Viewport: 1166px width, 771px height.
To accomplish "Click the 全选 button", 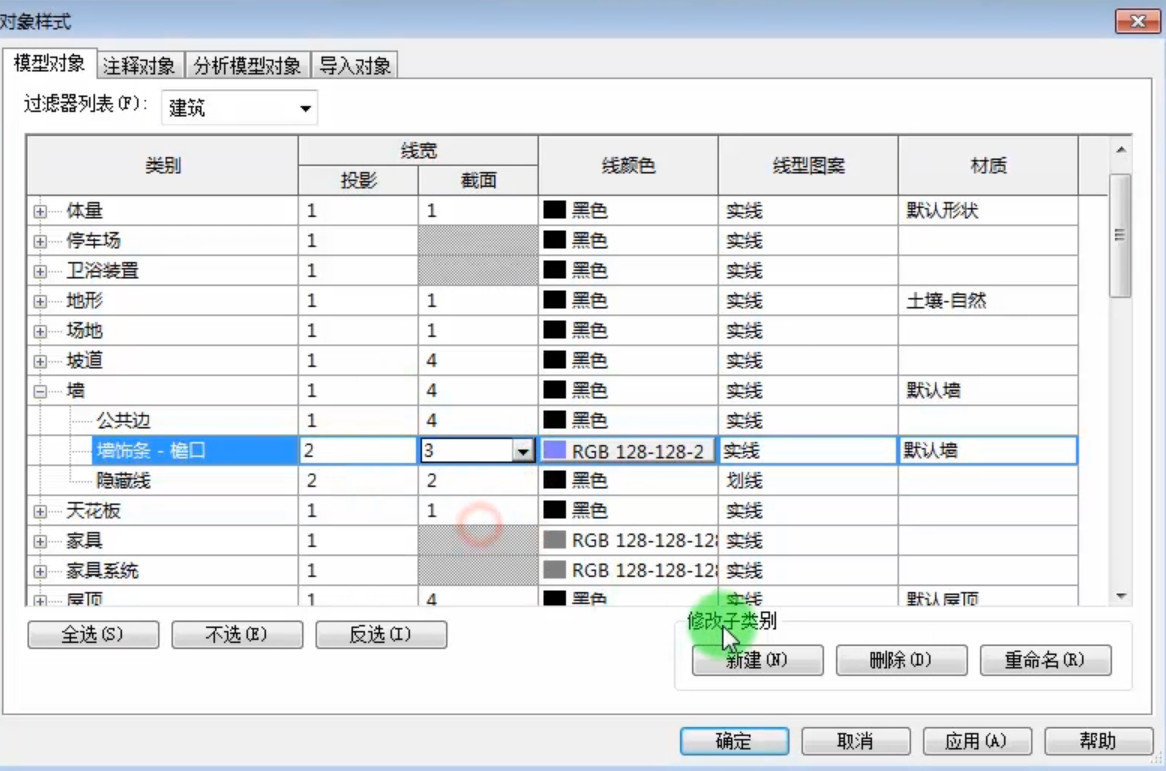I will [93, 635].
